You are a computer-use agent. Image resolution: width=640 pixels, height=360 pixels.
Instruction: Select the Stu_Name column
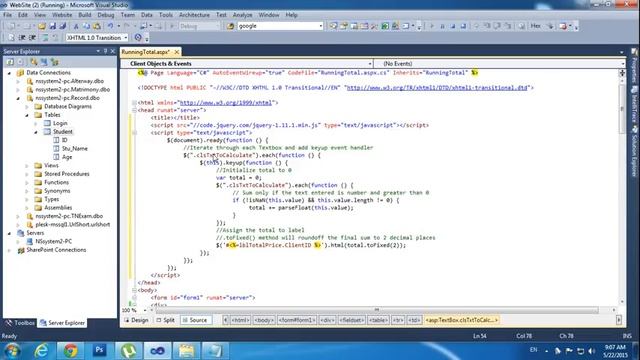pos(75,149)
